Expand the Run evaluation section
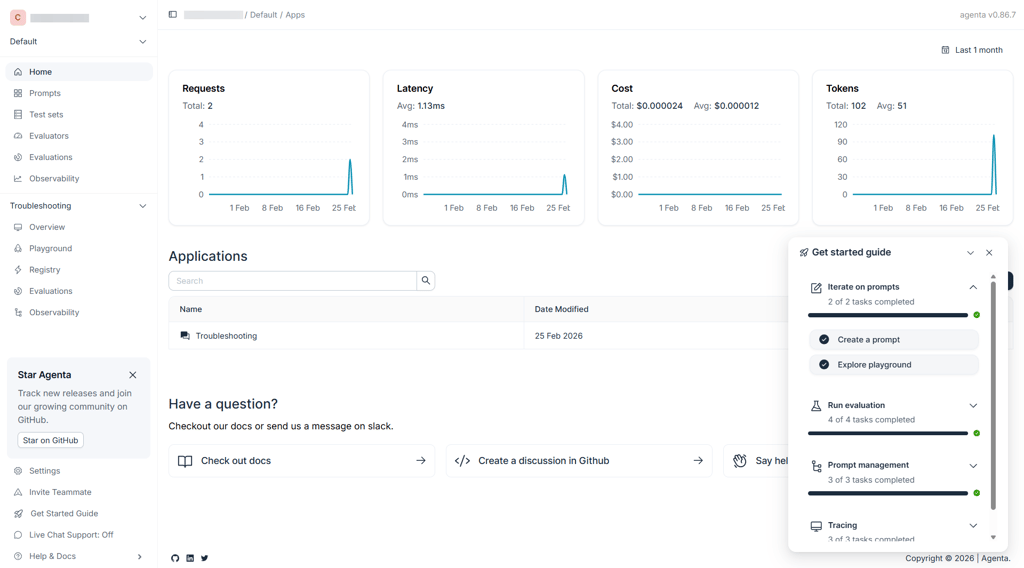Viewport: 1024px width, 568px height. tap(973, 405)
